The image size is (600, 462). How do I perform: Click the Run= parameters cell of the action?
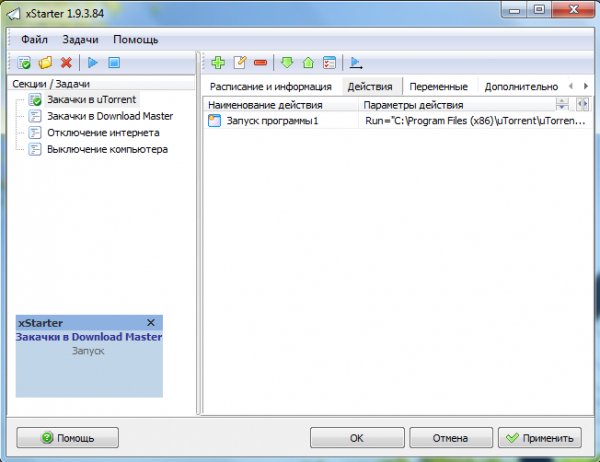coord(475,121)
